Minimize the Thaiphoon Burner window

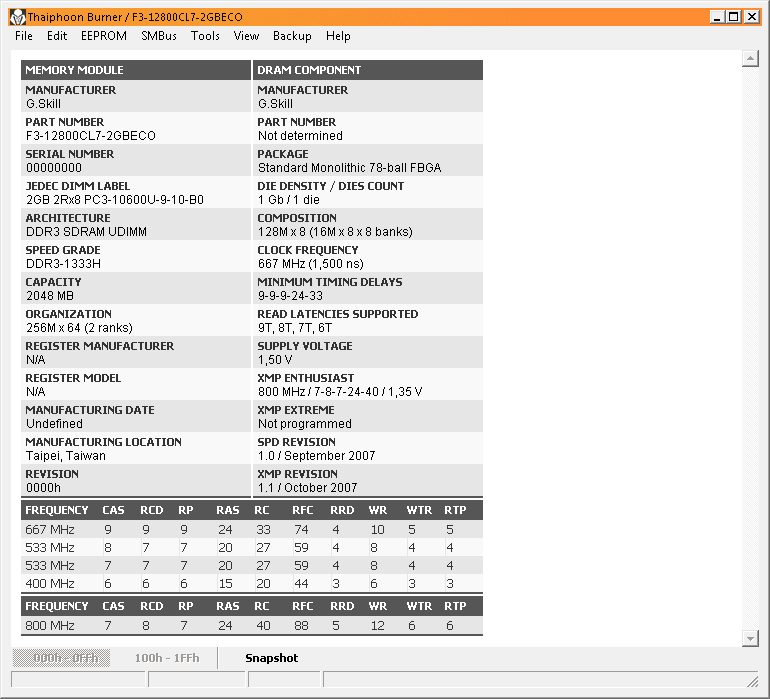click(717, 17)
